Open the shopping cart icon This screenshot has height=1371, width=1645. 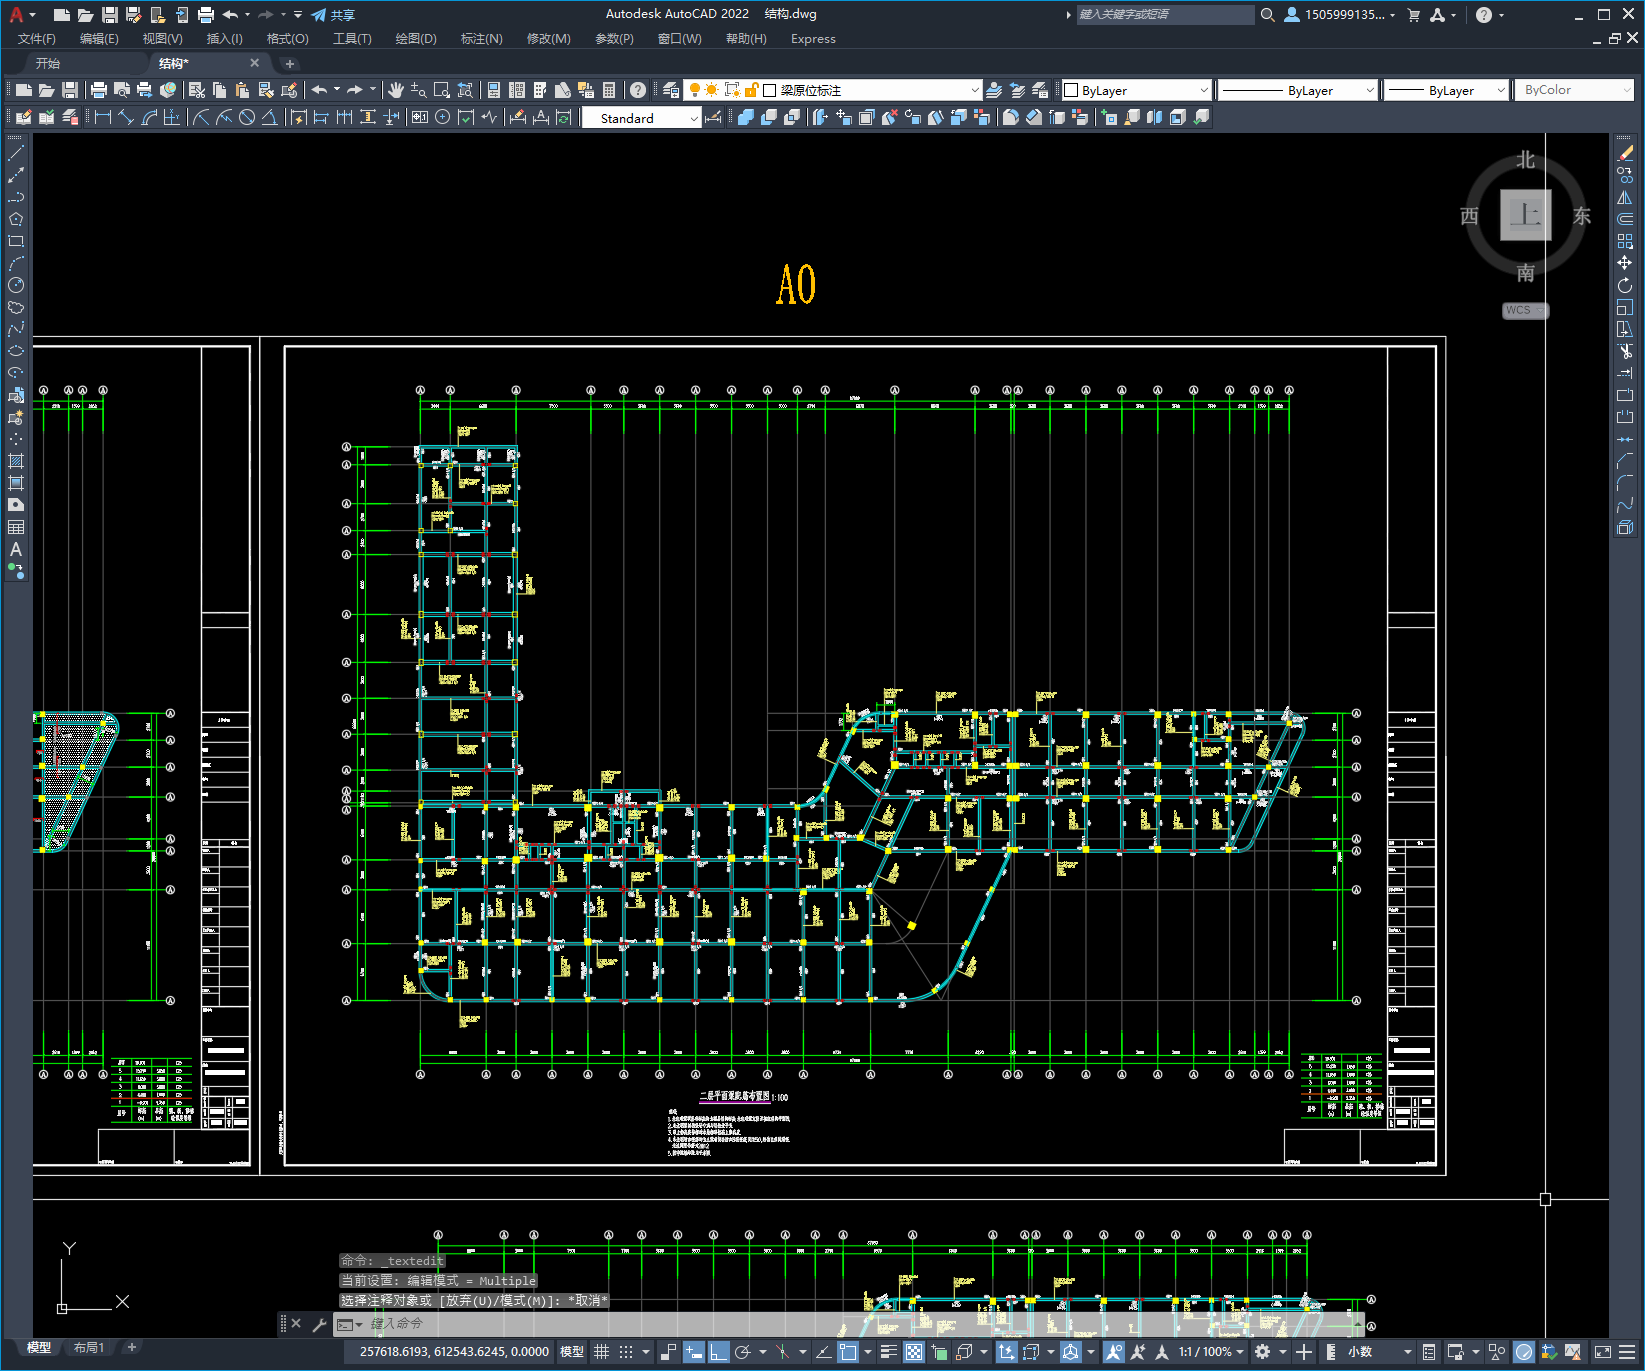pos(1413,15)
